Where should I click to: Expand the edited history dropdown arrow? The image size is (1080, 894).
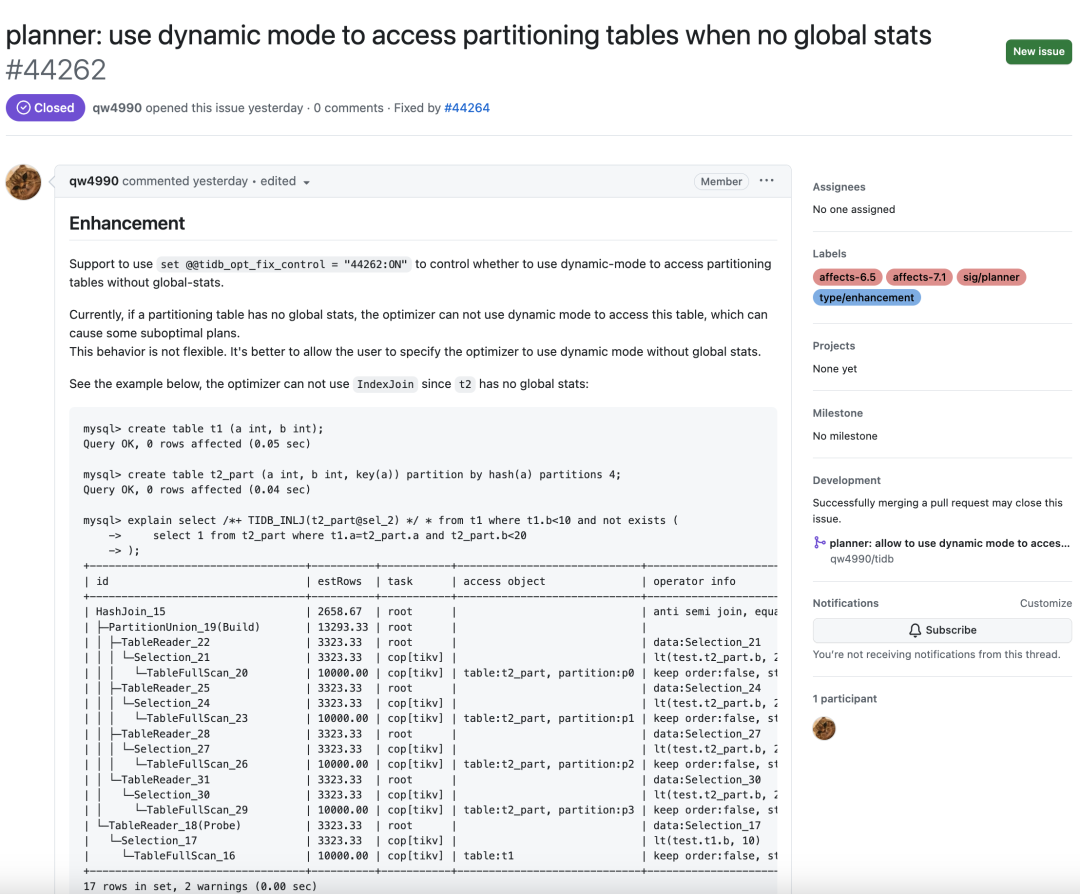point(307,182)
